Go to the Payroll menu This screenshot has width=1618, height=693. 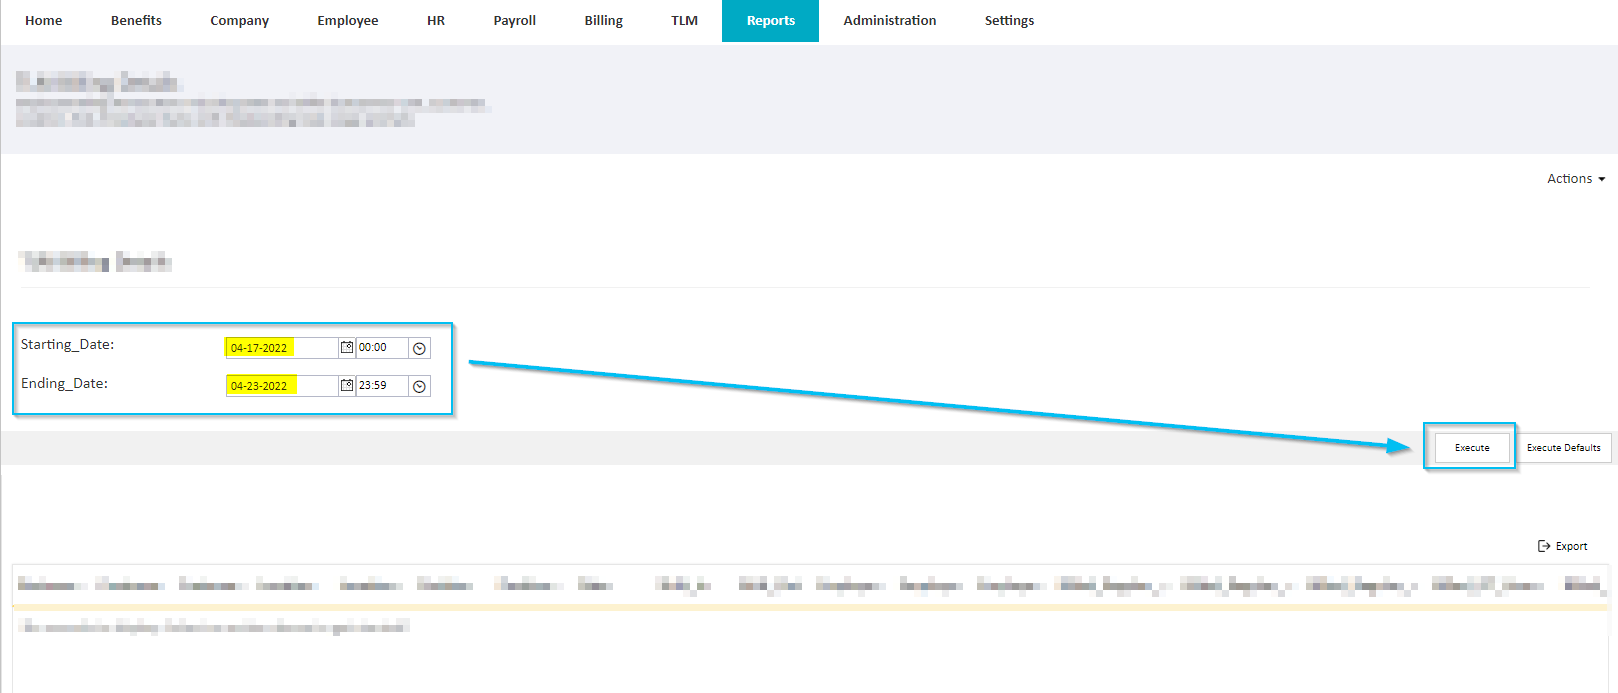515,21
